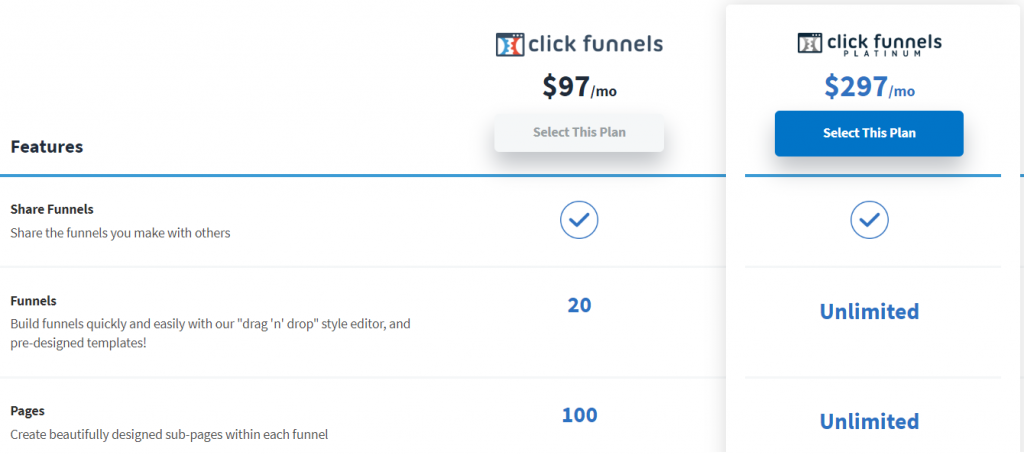Click the 100 pages value
Viewport: 1024px width, 455px height.
click(x=579, y=415)
